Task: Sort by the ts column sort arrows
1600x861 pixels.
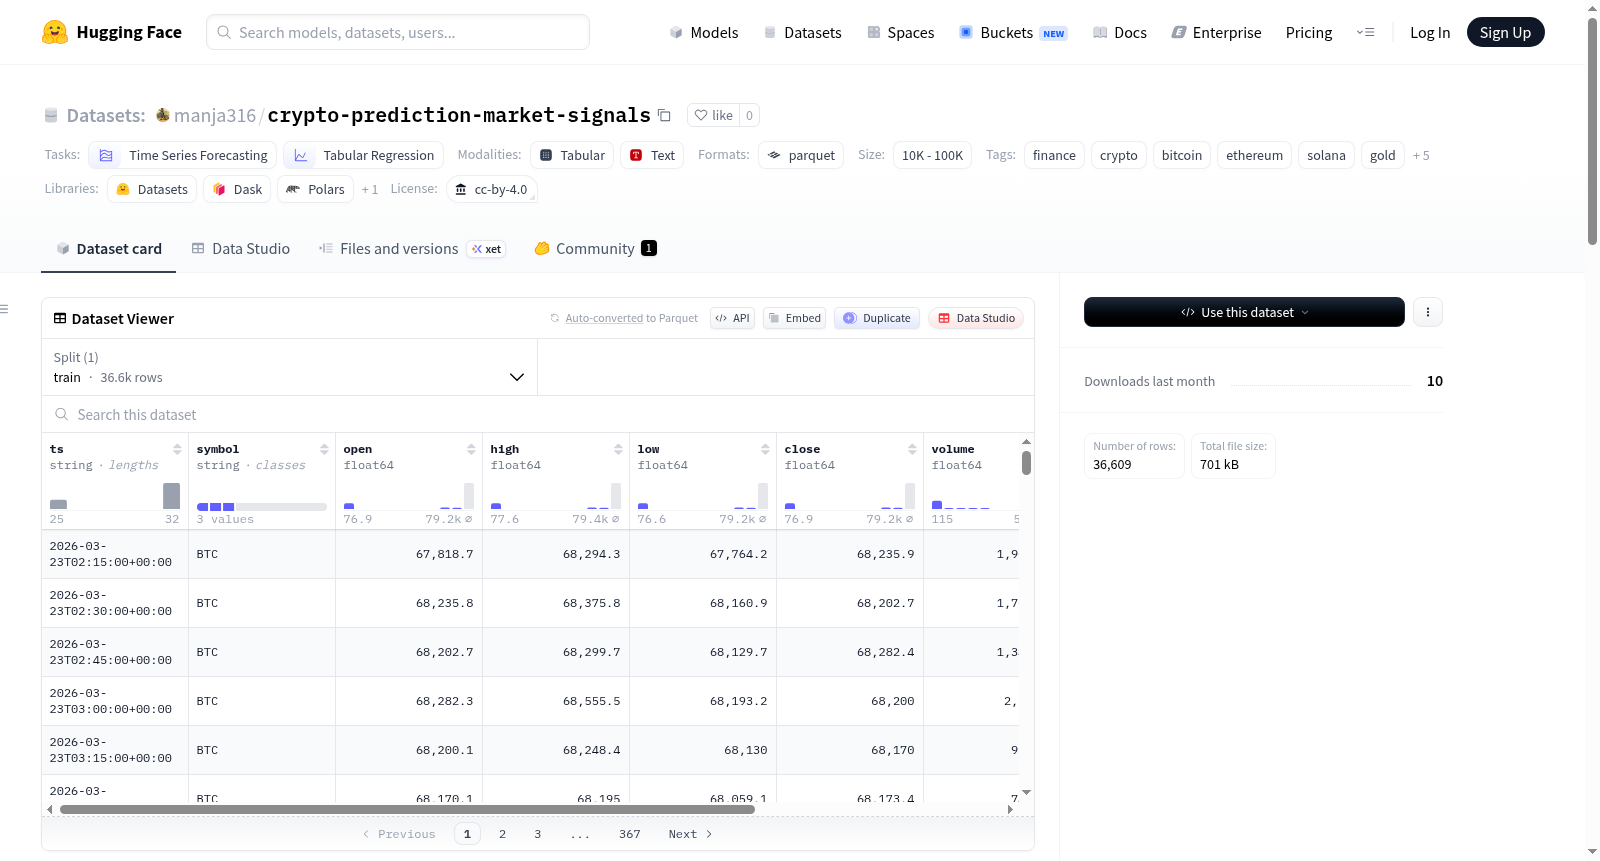Action: 177,449
